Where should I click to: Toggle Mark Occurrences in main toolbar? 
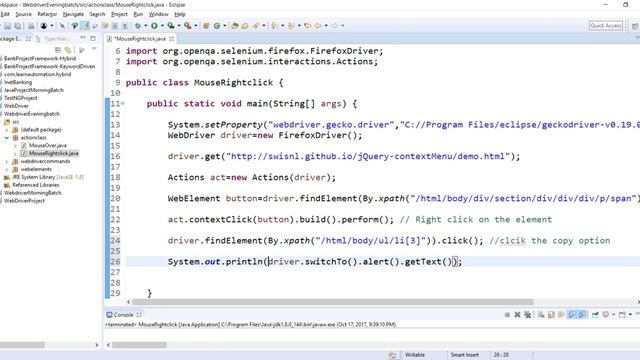(x=85, y=26)
